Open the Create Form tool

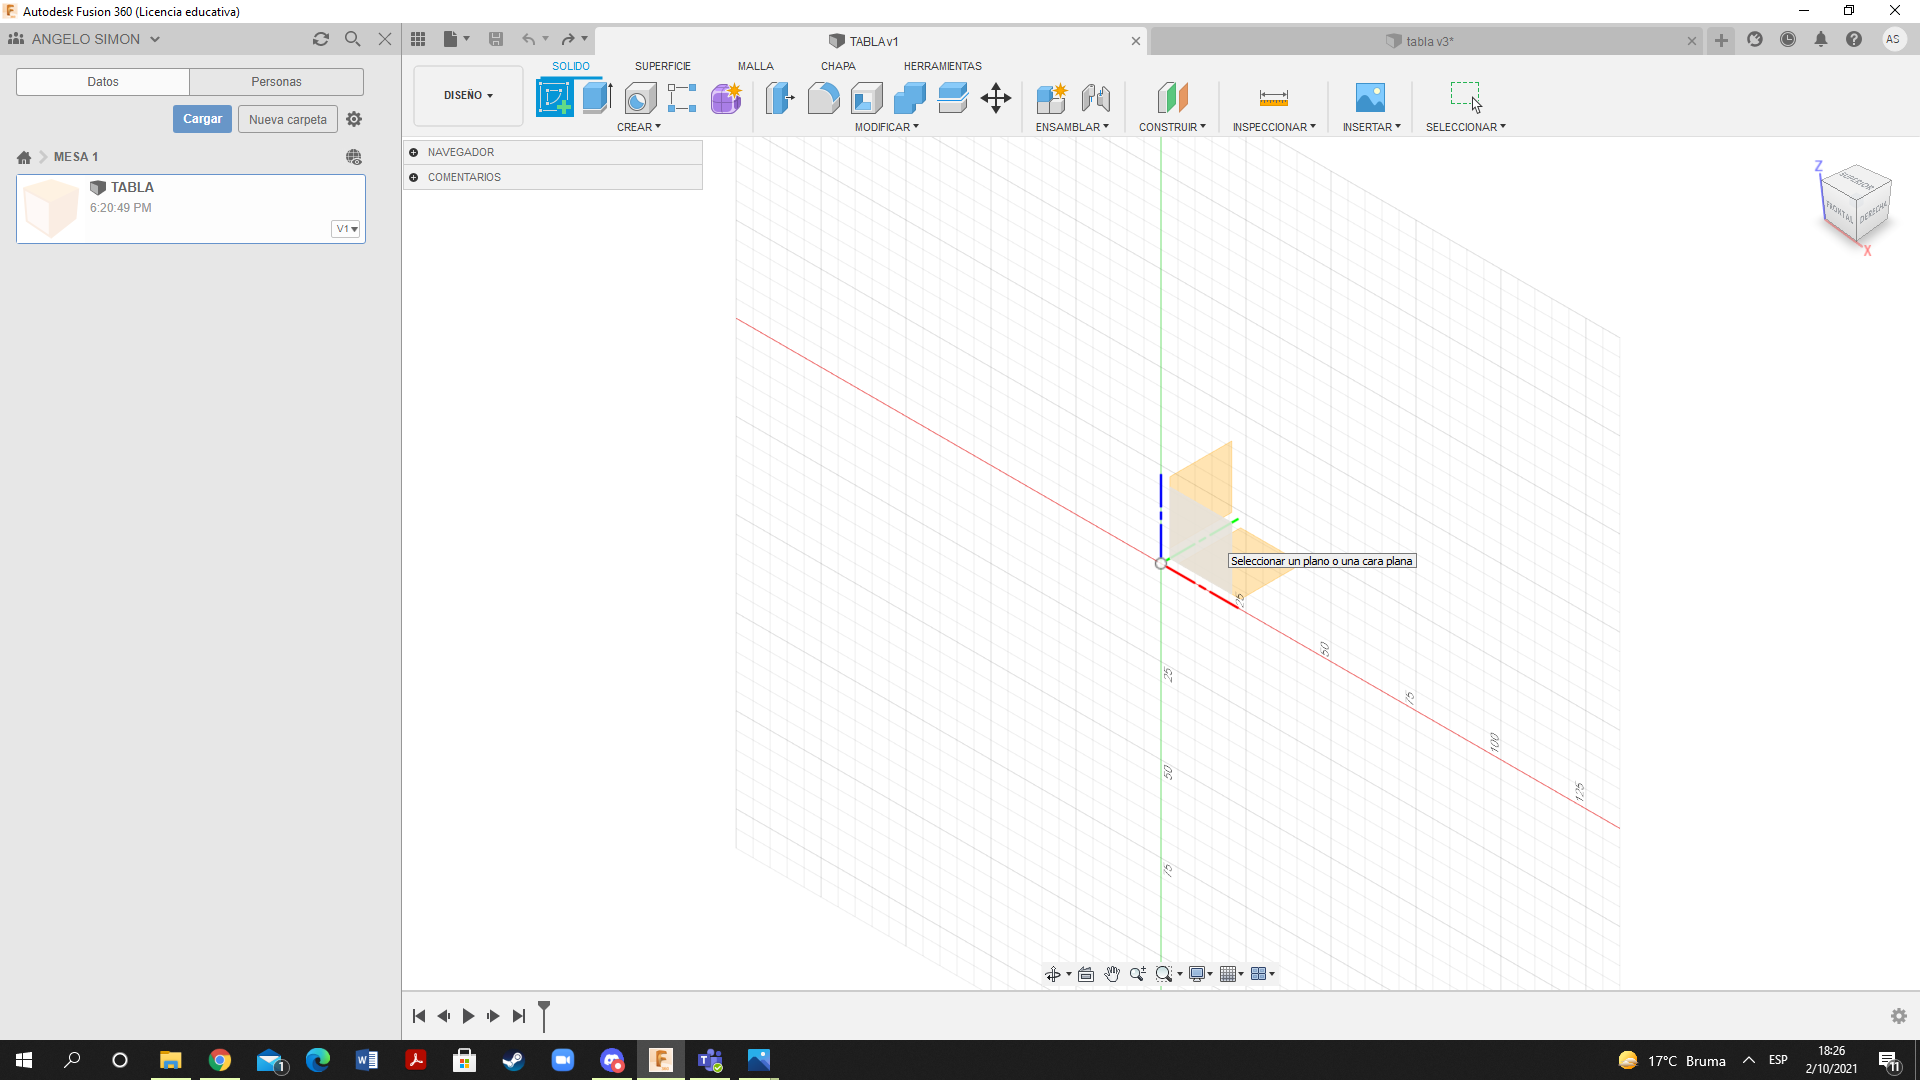pos(726,98)
